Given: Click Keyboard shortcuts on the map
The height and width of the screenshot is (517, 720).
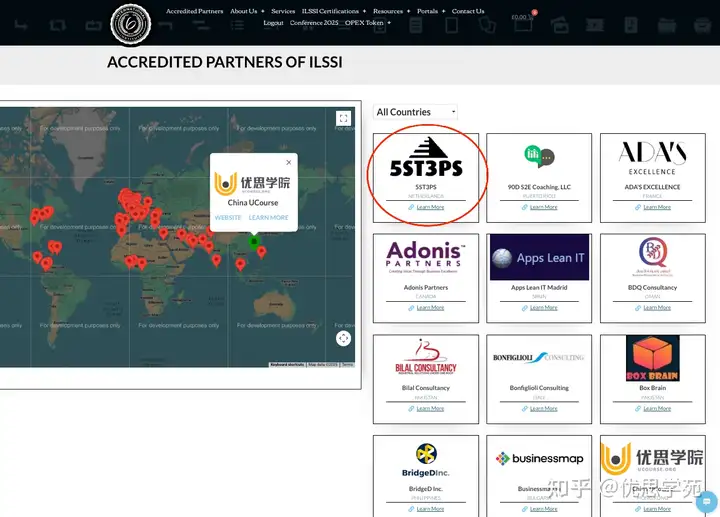Looking at the screenshot, I should pyautogui.click(x=287, y=365).
